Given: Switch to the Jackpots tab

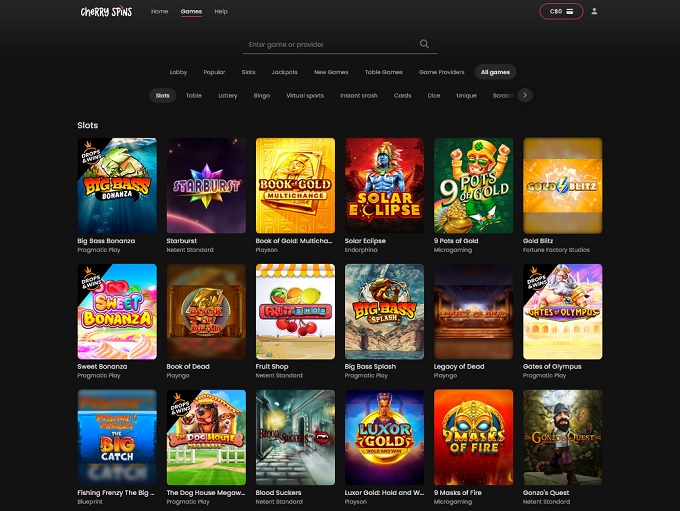Looking at the screenshot, I should point(284,72).
